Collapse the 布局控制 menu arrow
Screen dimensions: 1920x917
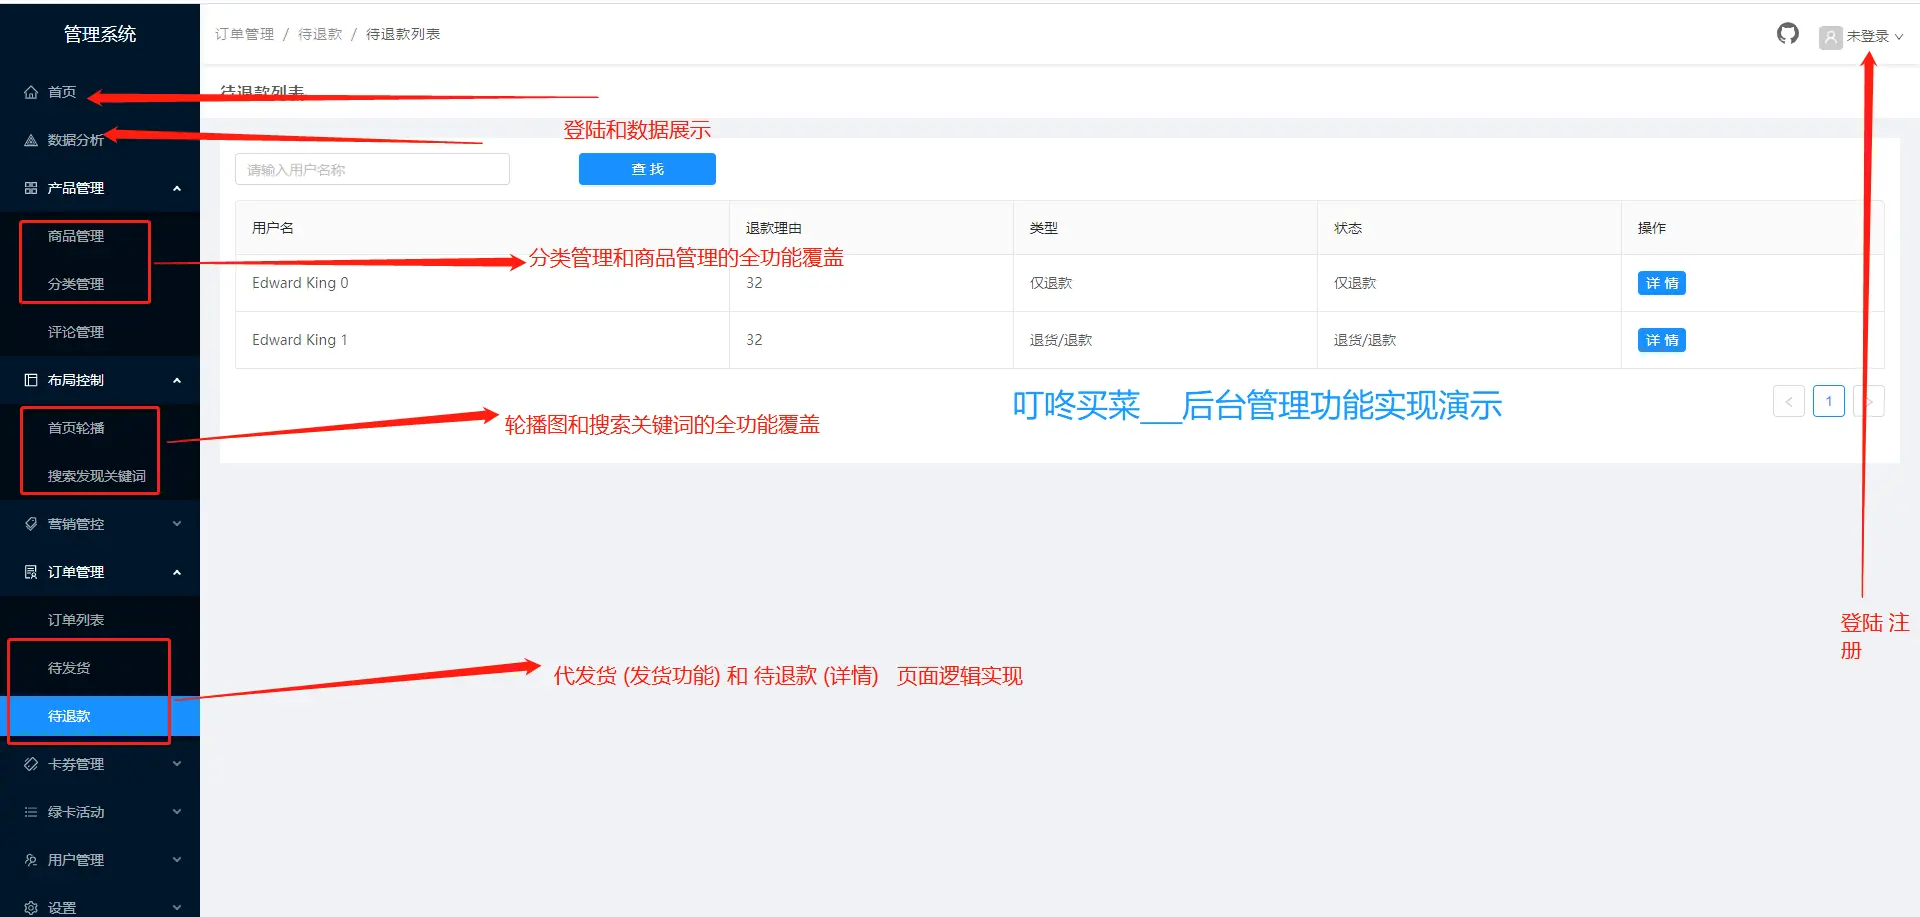177,380
